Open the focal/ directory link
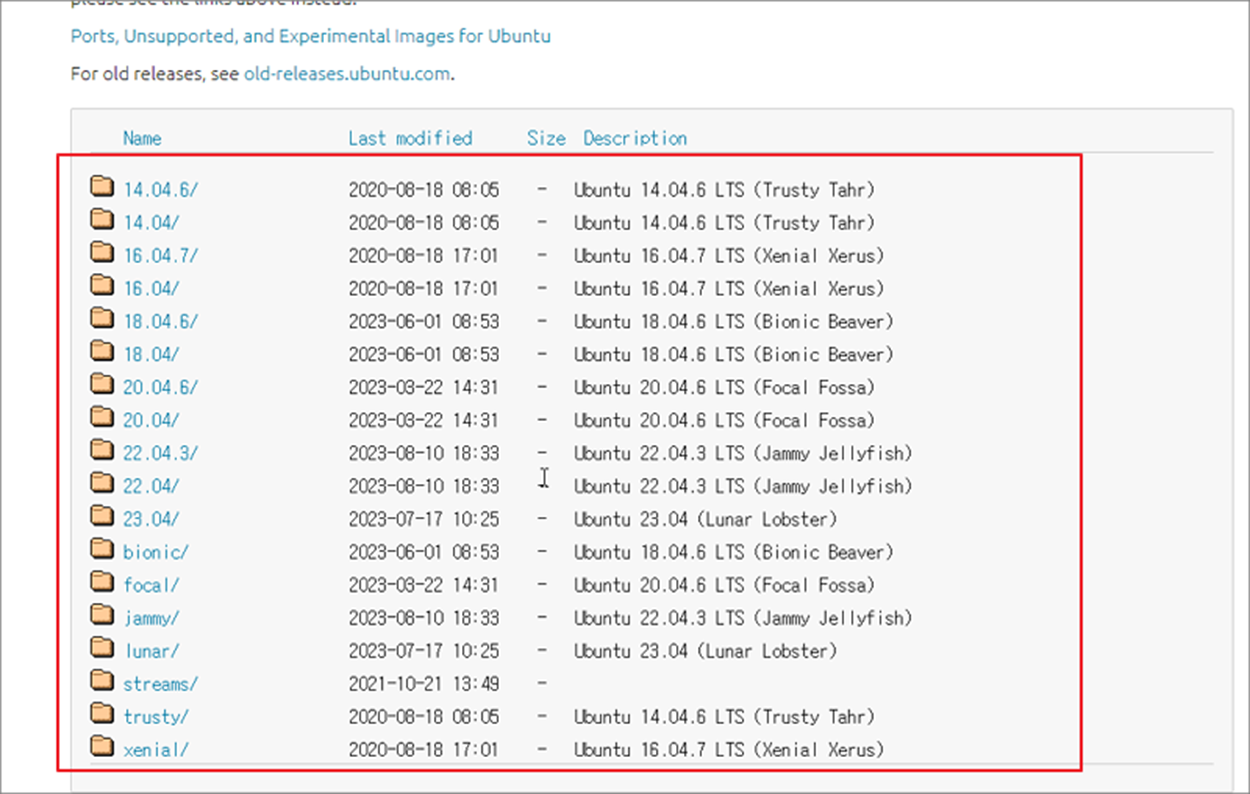Screen dimensions: 1250x794 tap(152, 585)
